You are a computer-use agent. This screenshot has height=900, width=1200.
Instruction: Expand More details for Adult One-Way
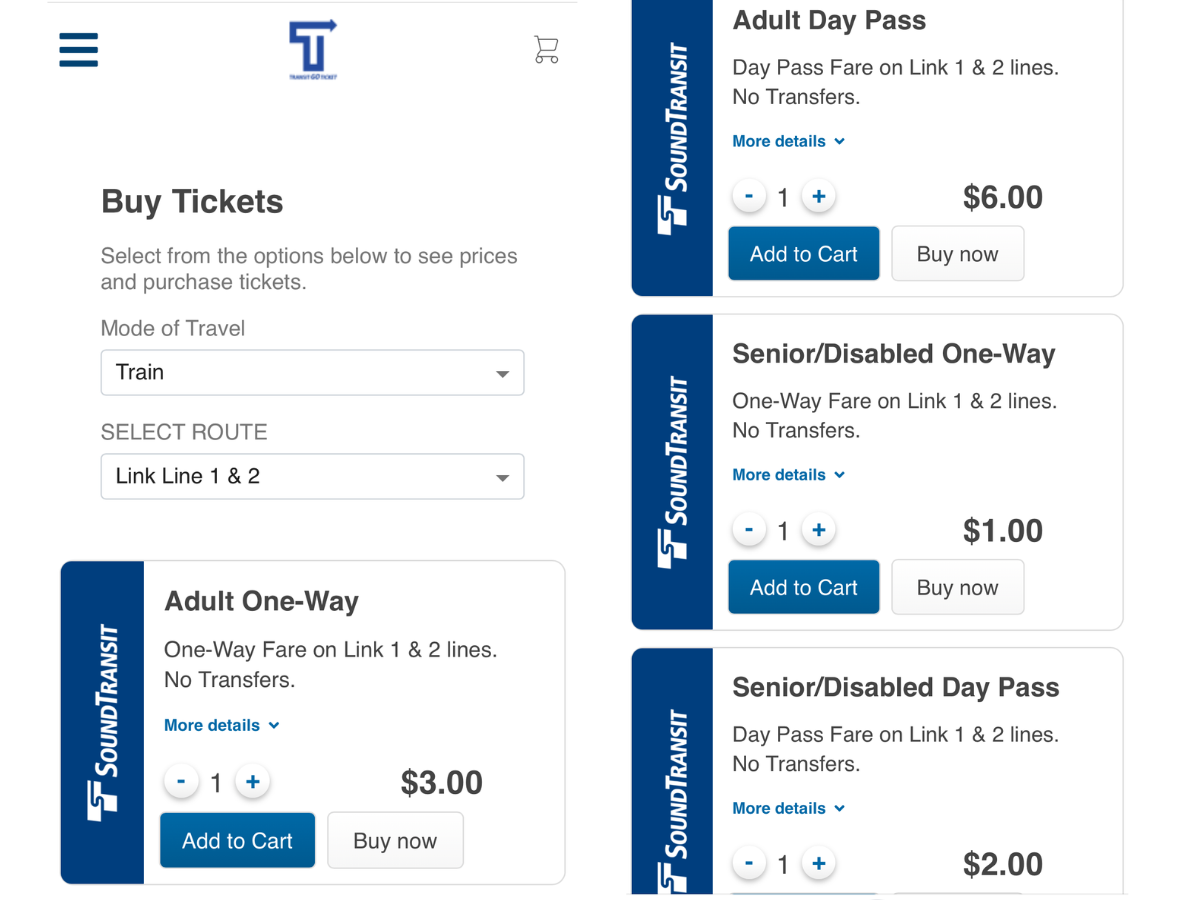(221, 725)
